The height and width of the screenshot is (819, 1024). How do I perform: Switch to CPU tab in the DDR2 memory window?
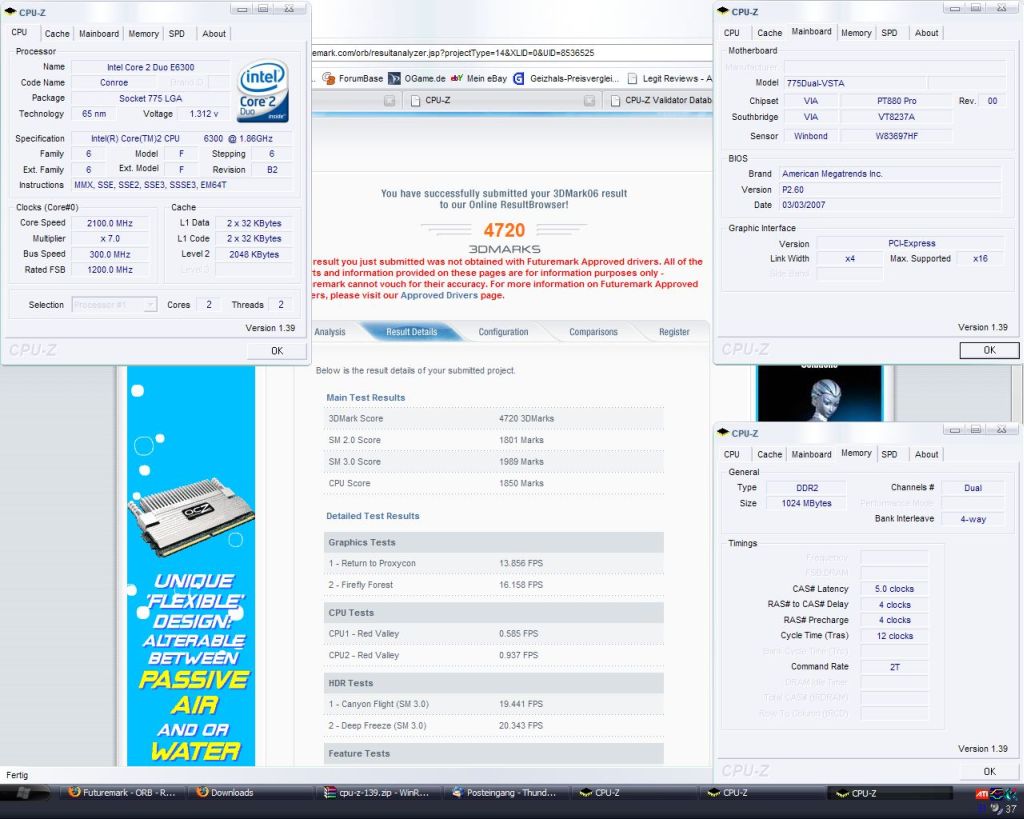click(x=731, y=454)
